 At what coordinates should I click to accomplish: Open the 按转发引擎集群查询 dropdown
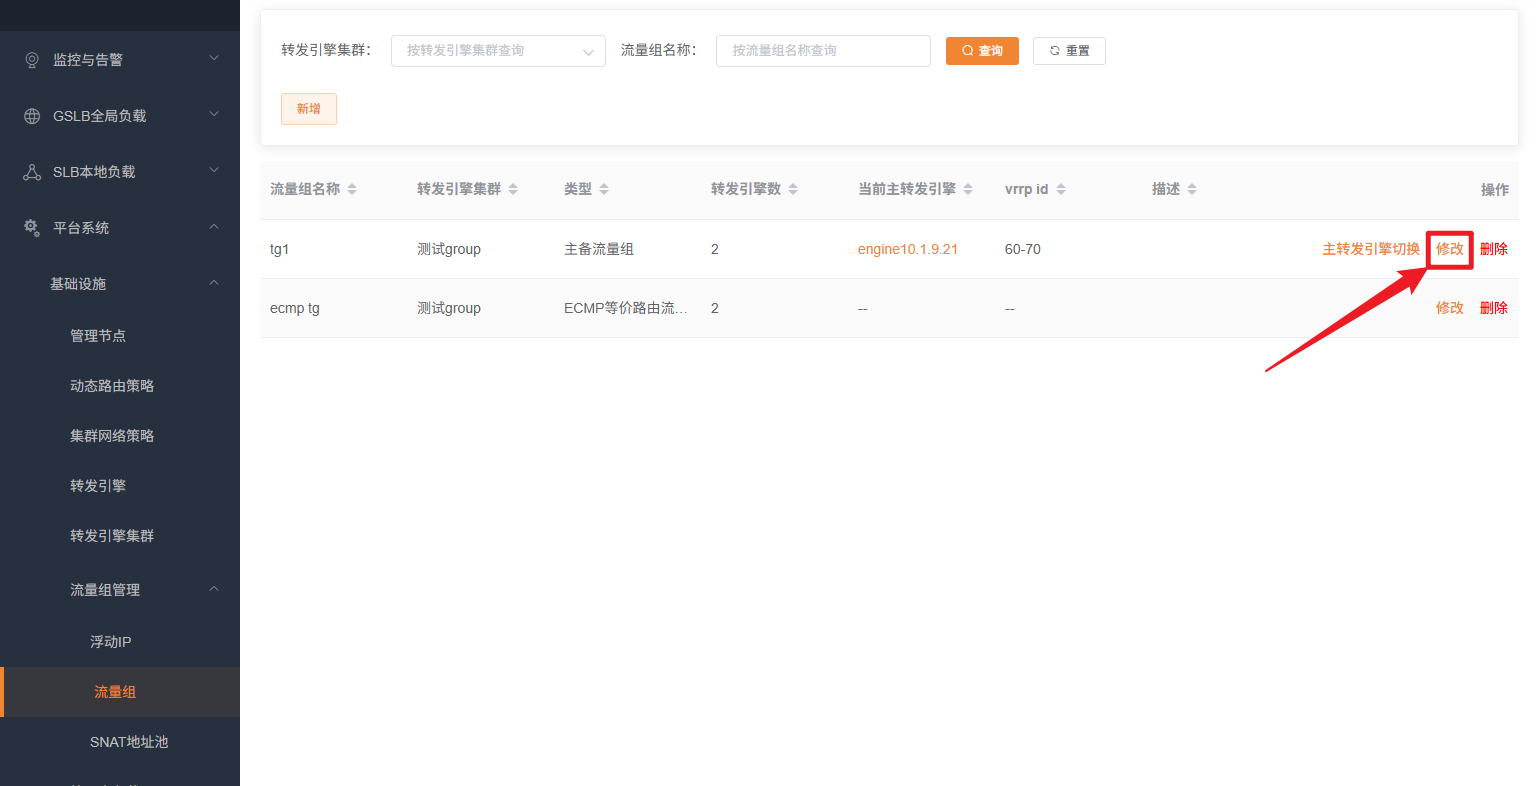tap(498, 50)
